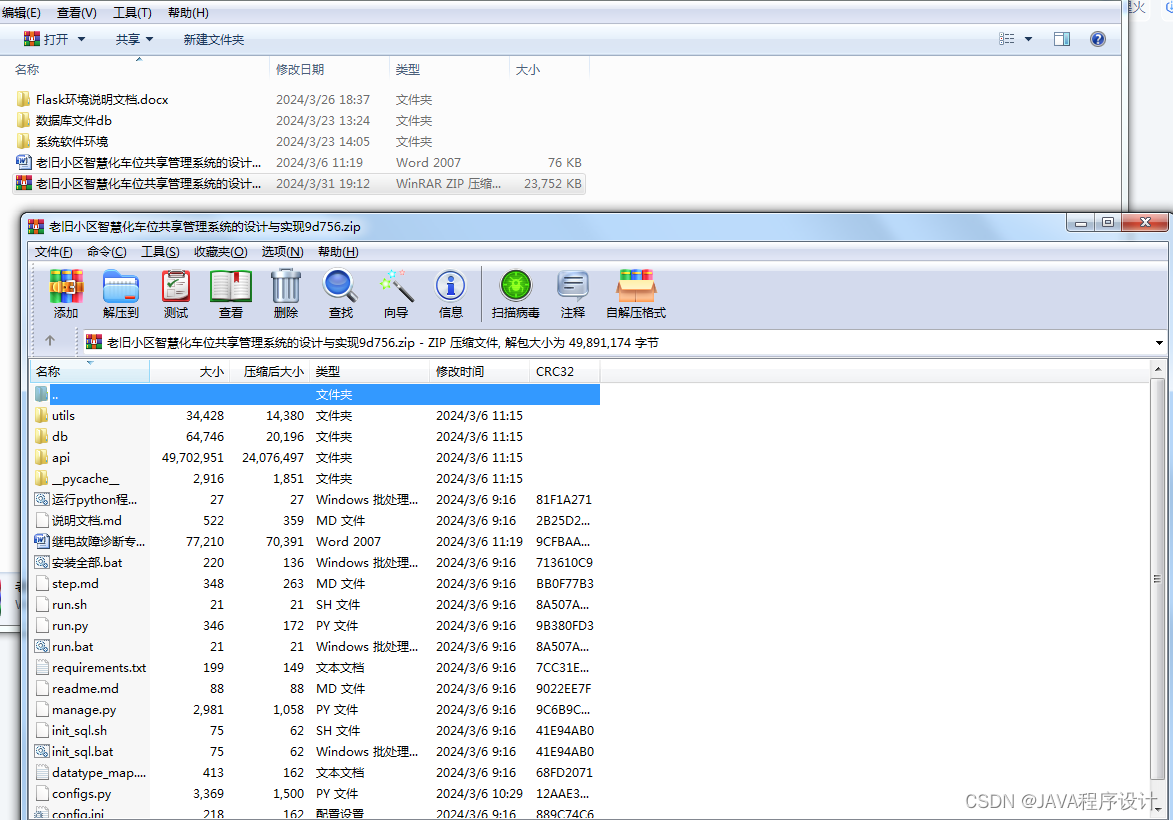Screen dimensions: 1173x820
Task: Sort archive by 压缩后大小 column header
Action: (x=269, y=371)
